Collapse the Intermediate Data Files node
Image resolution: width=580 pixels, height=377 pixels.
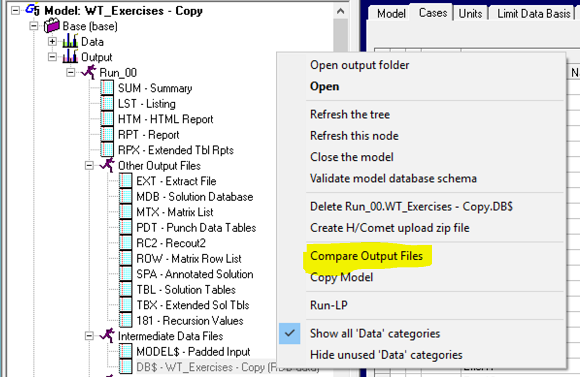click(89, 336)
